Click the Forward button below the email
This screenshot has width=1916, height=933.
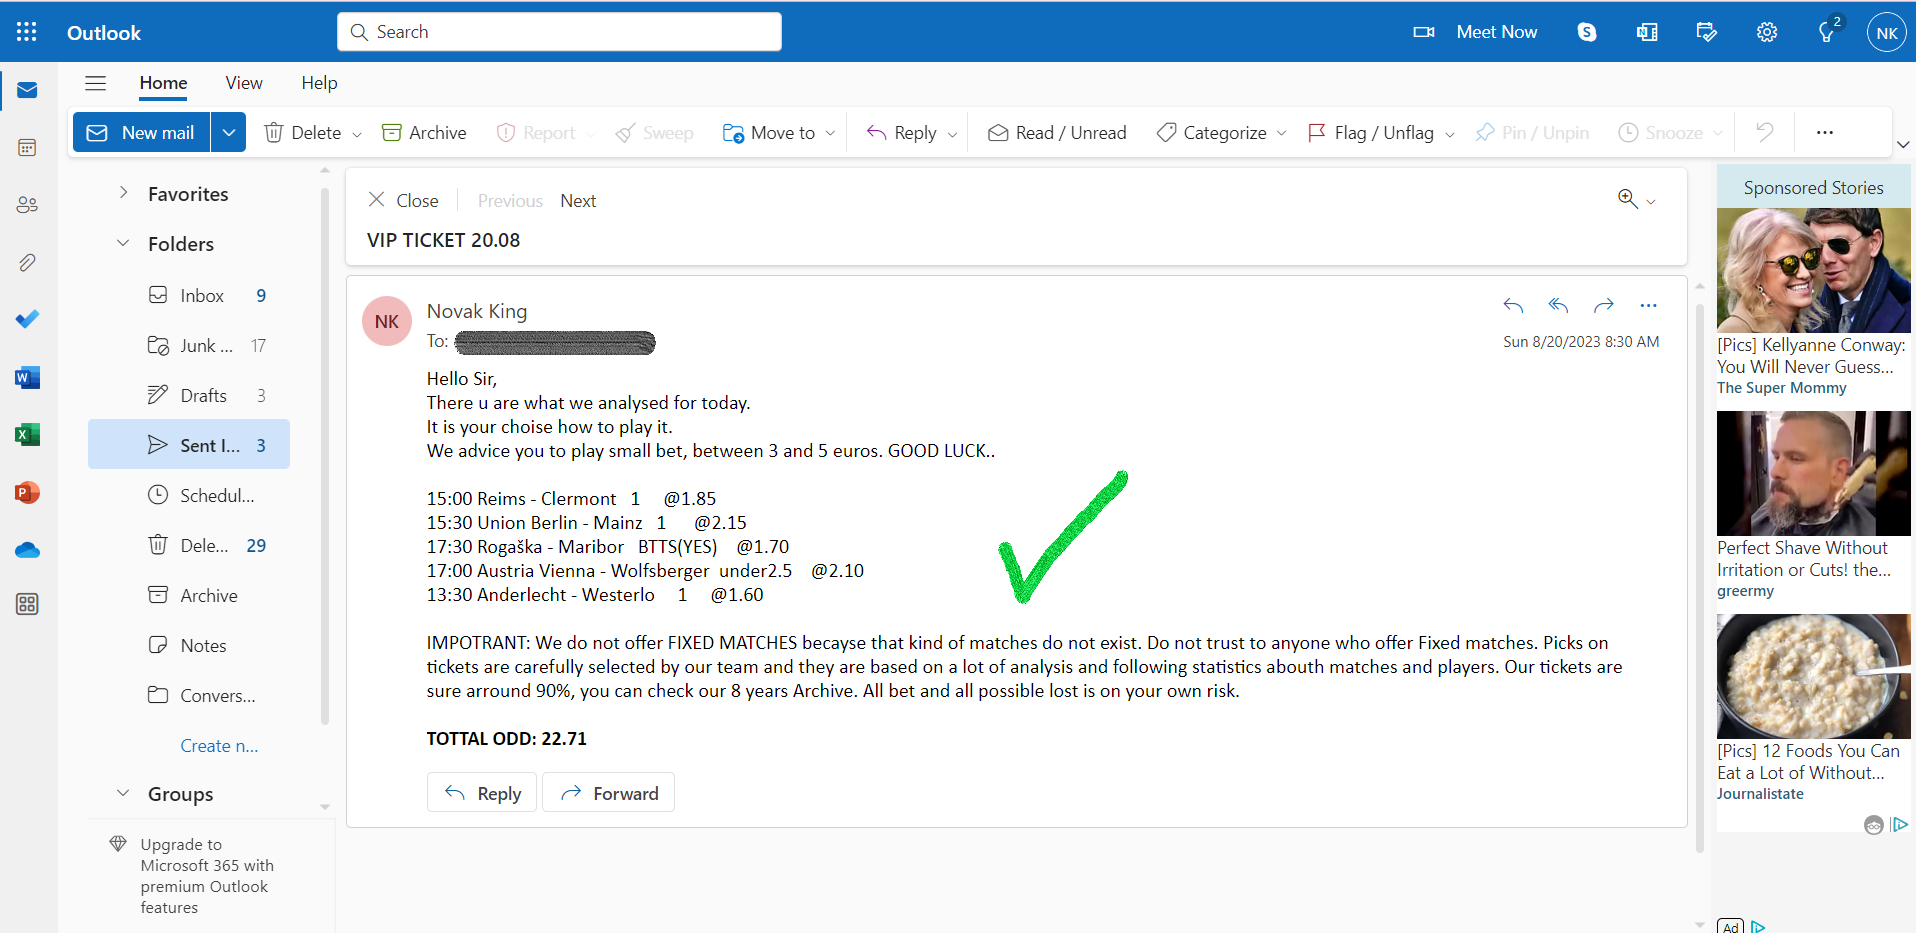(x=608, y=793)
